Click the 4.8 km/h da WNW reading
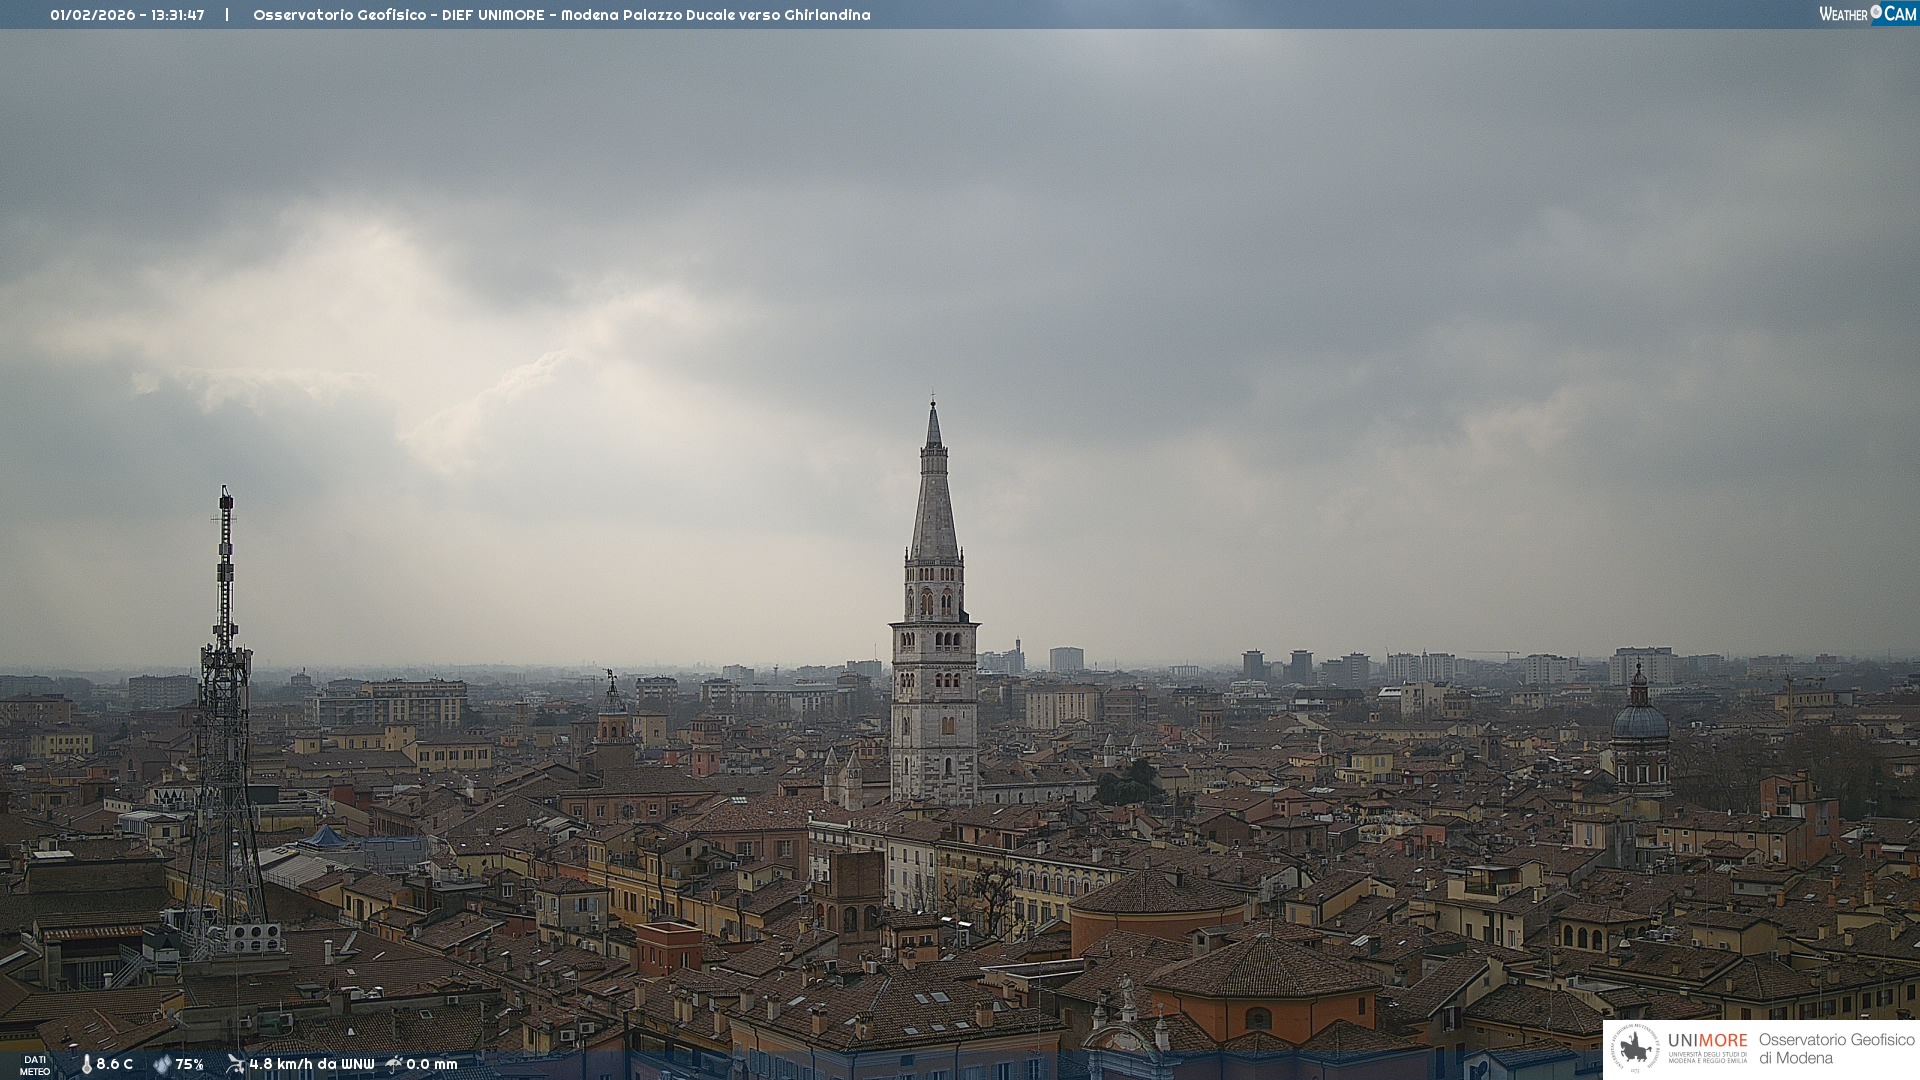Viewport: 1920px width, 1080px height. (311, 1065)
